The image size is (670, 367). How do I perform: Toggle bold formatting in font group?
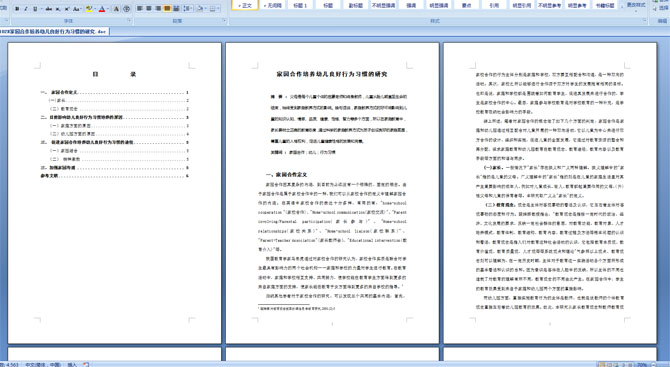coord(17,9)
